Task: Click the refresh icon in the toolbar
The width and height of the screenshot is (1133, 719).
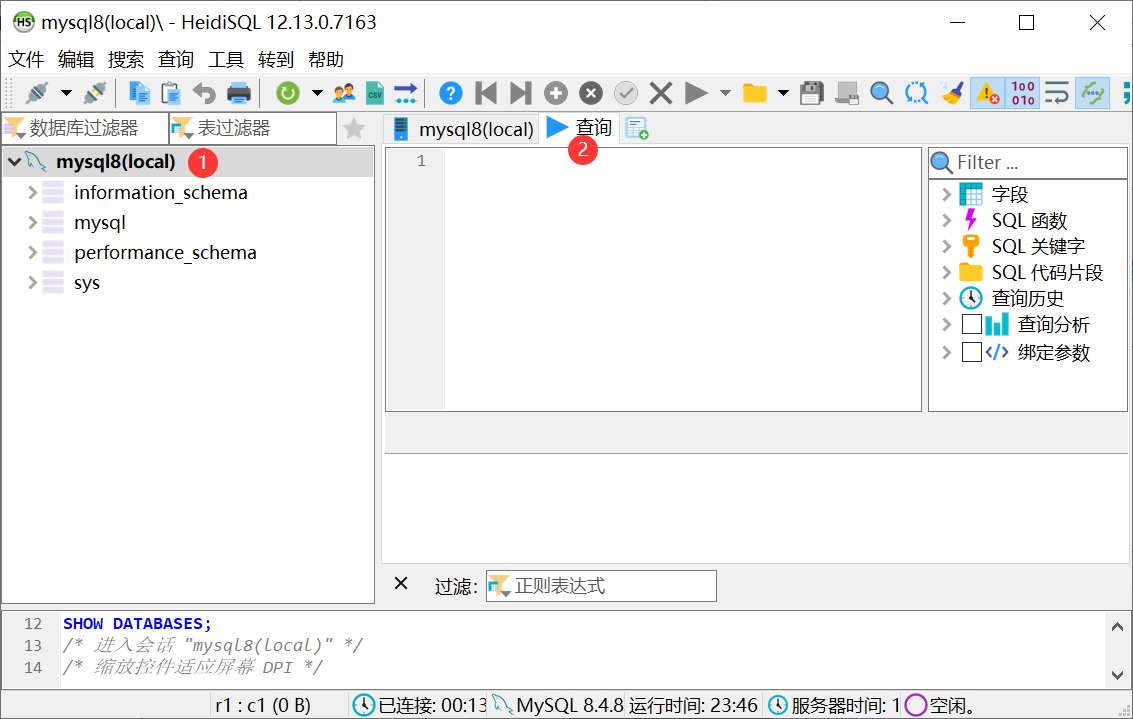Action: coord(287,93)
